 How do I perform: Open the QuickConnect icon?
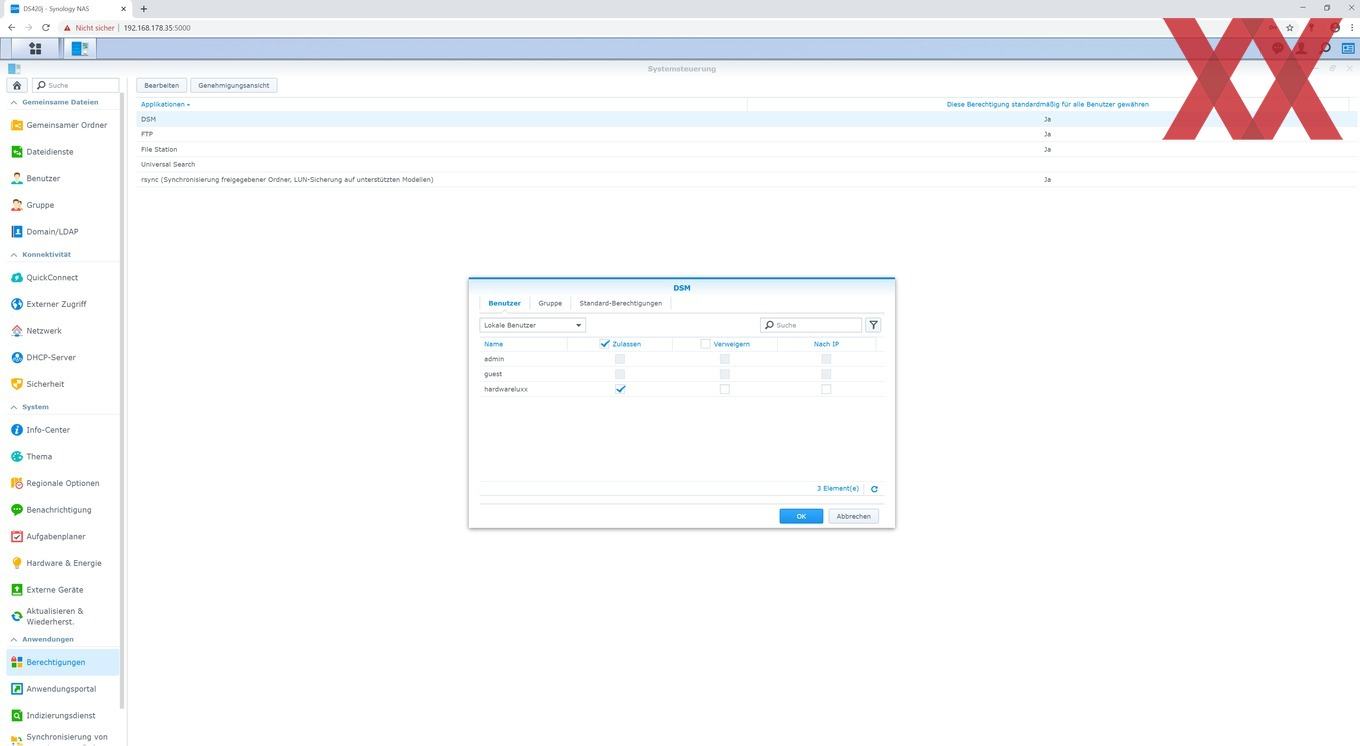(17, 278)
